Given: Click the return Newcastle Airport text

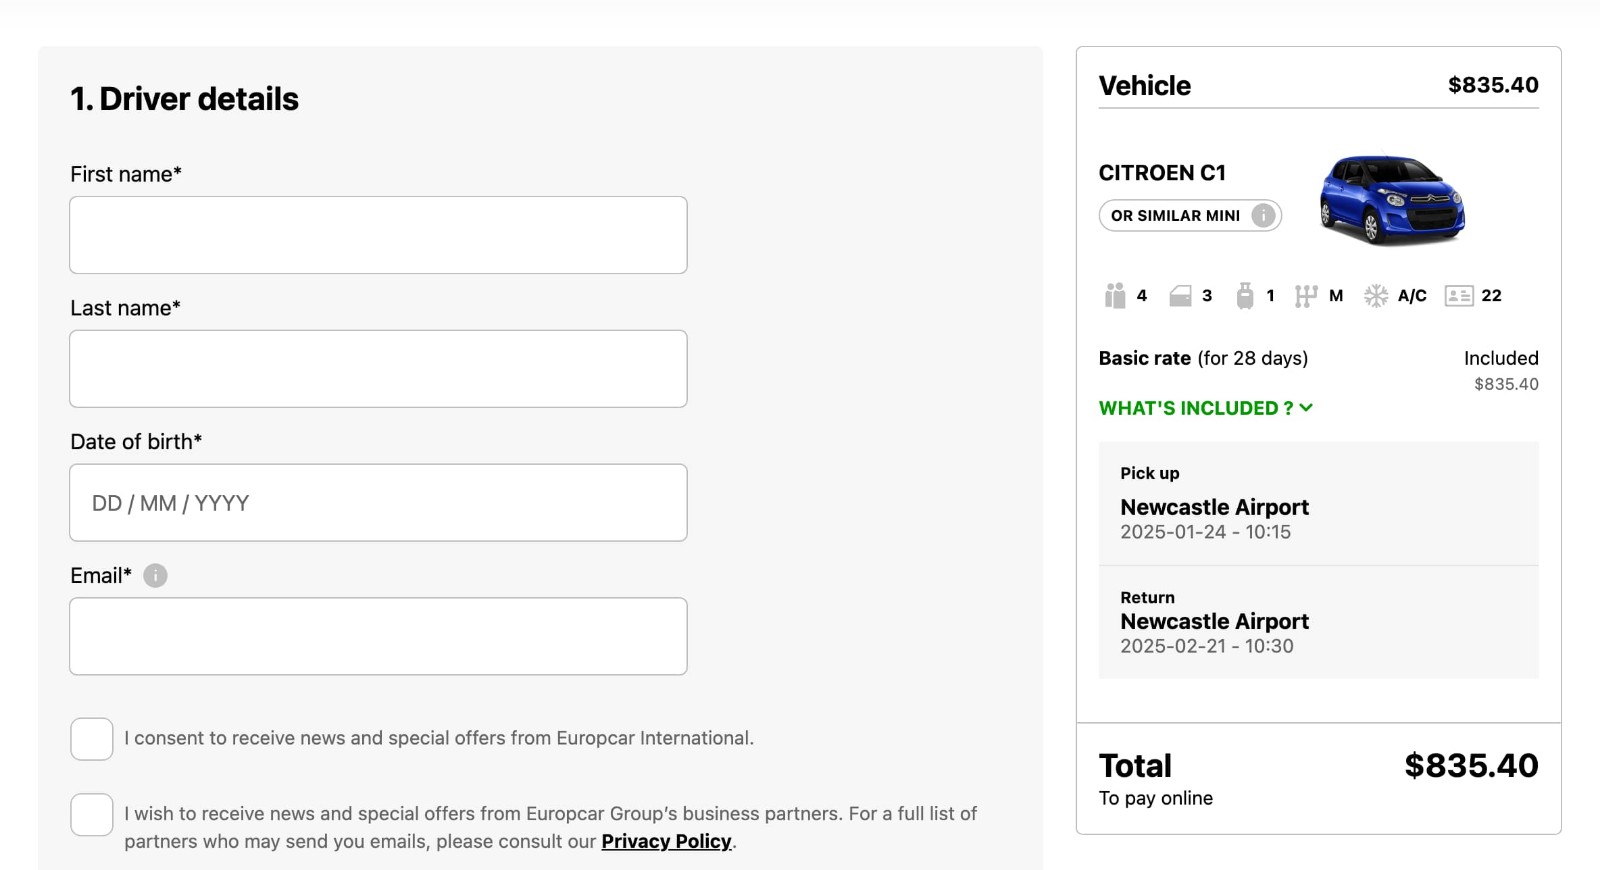Looking at the screenshot, I should click(x=1214, y=621).
